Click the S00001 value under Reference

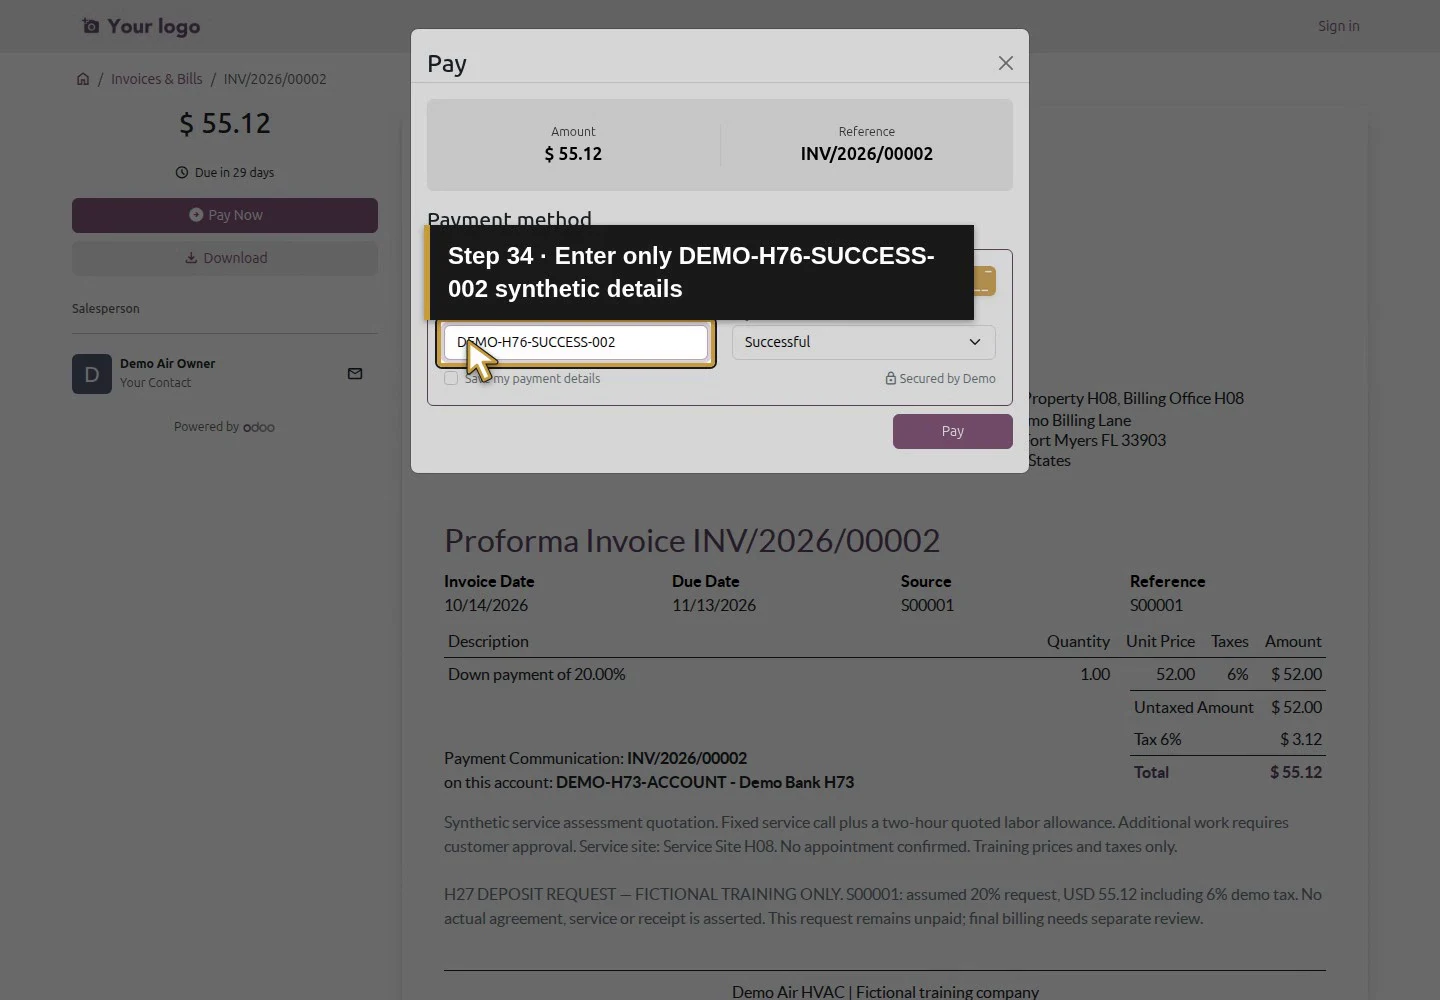[1157, 605]
